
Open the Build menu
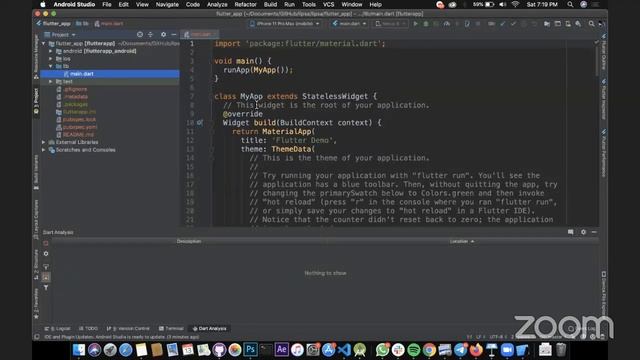pos(270,4)
